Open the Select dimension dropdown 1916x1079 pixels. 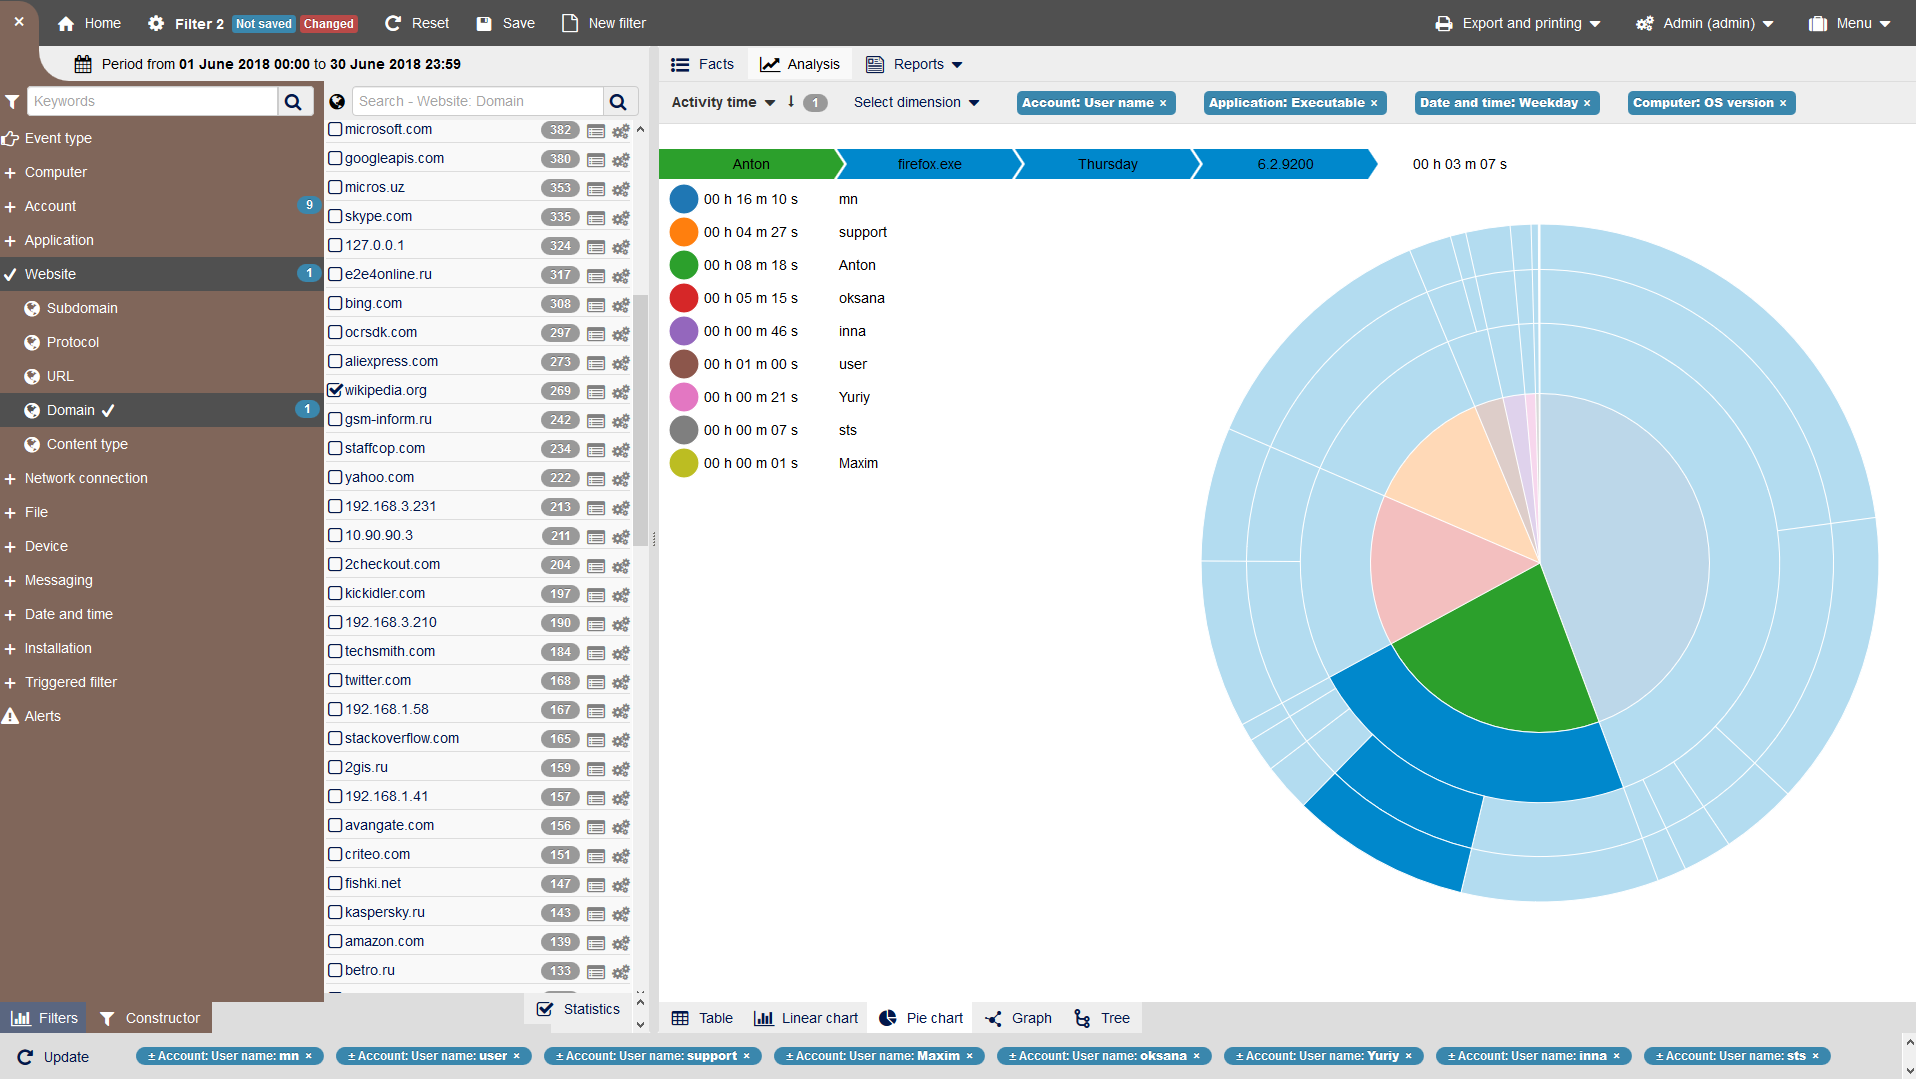(916, 102)
